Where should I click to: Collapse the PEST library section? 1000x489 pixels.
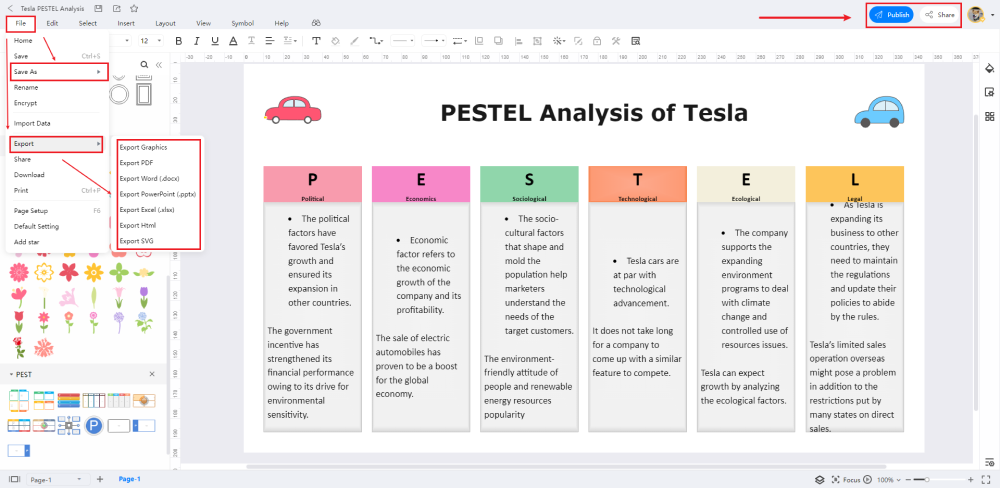point(11,374)
